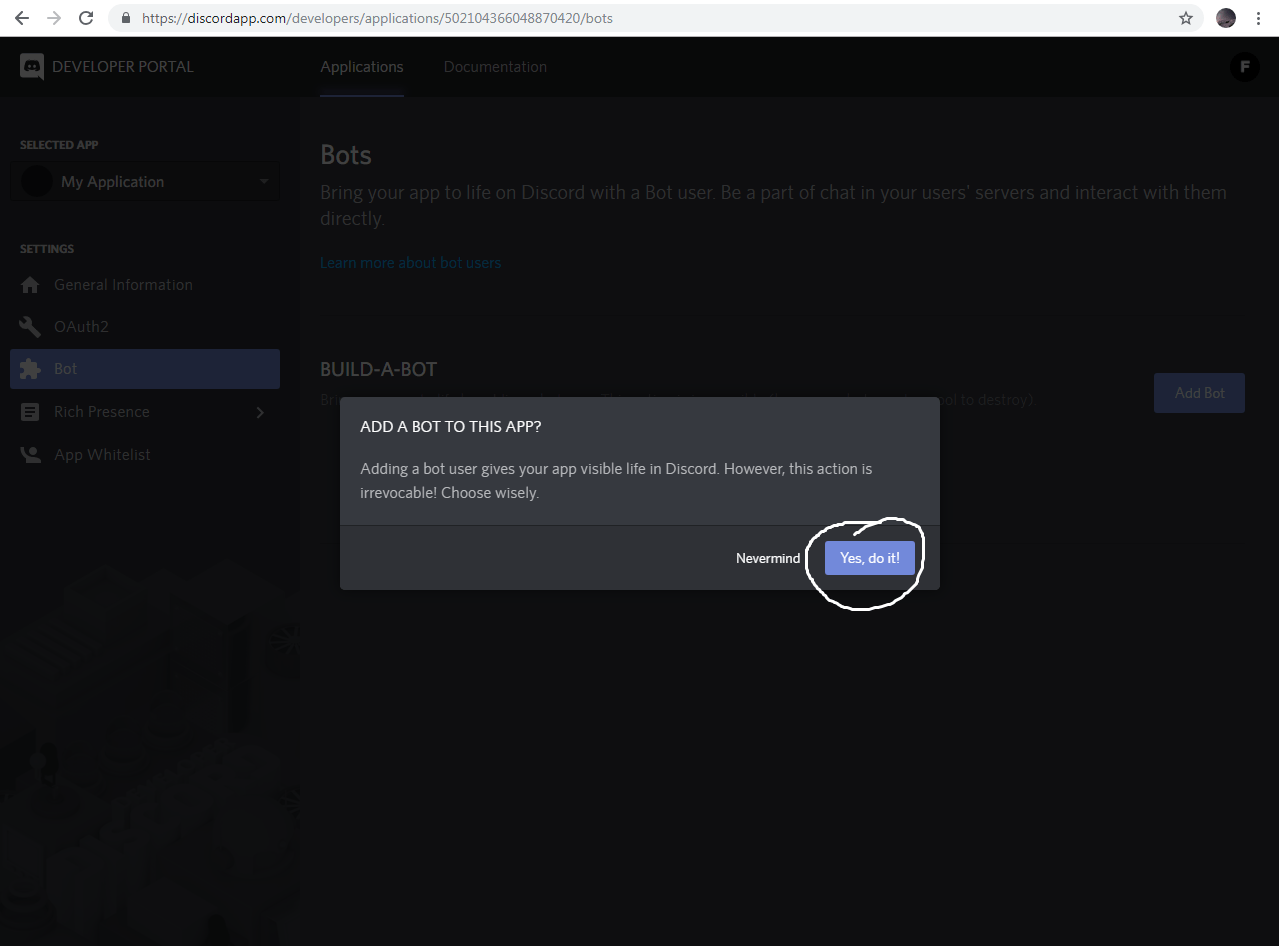Expand the Rich Presence chevron

260,412
